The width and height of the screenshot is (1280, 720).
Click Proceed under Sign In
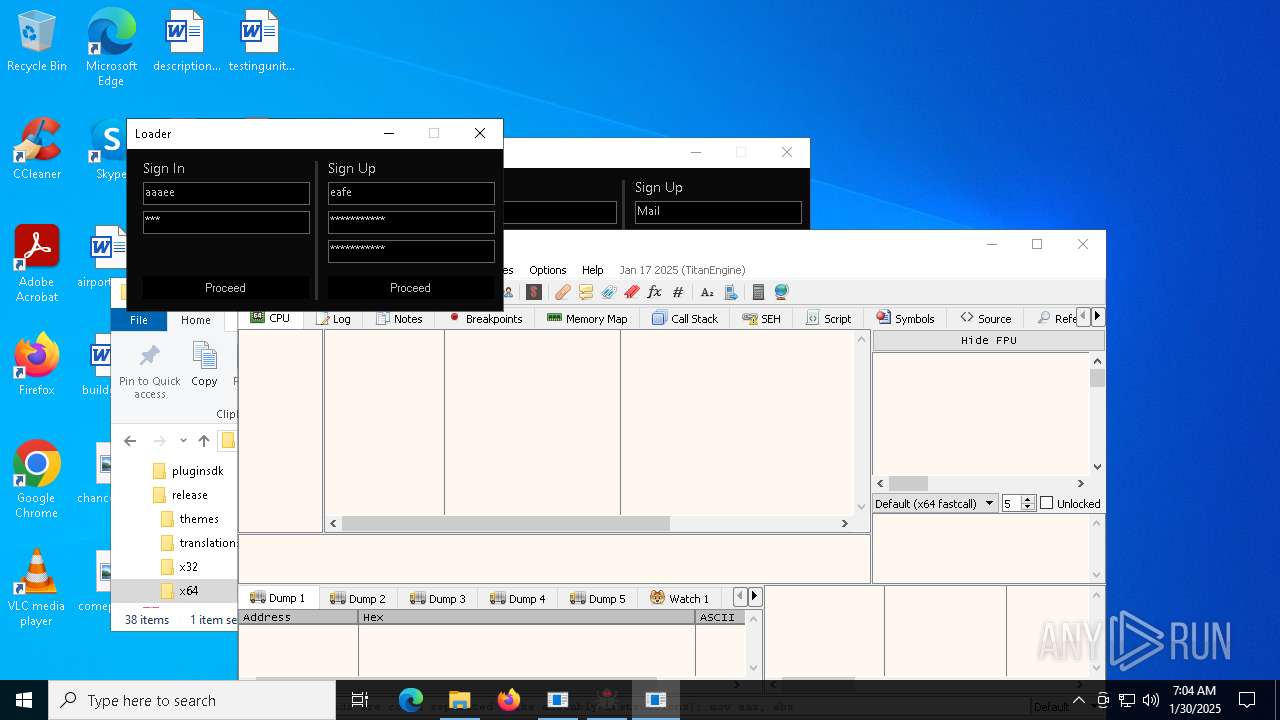pyautogui.click(x=225, y=288)
